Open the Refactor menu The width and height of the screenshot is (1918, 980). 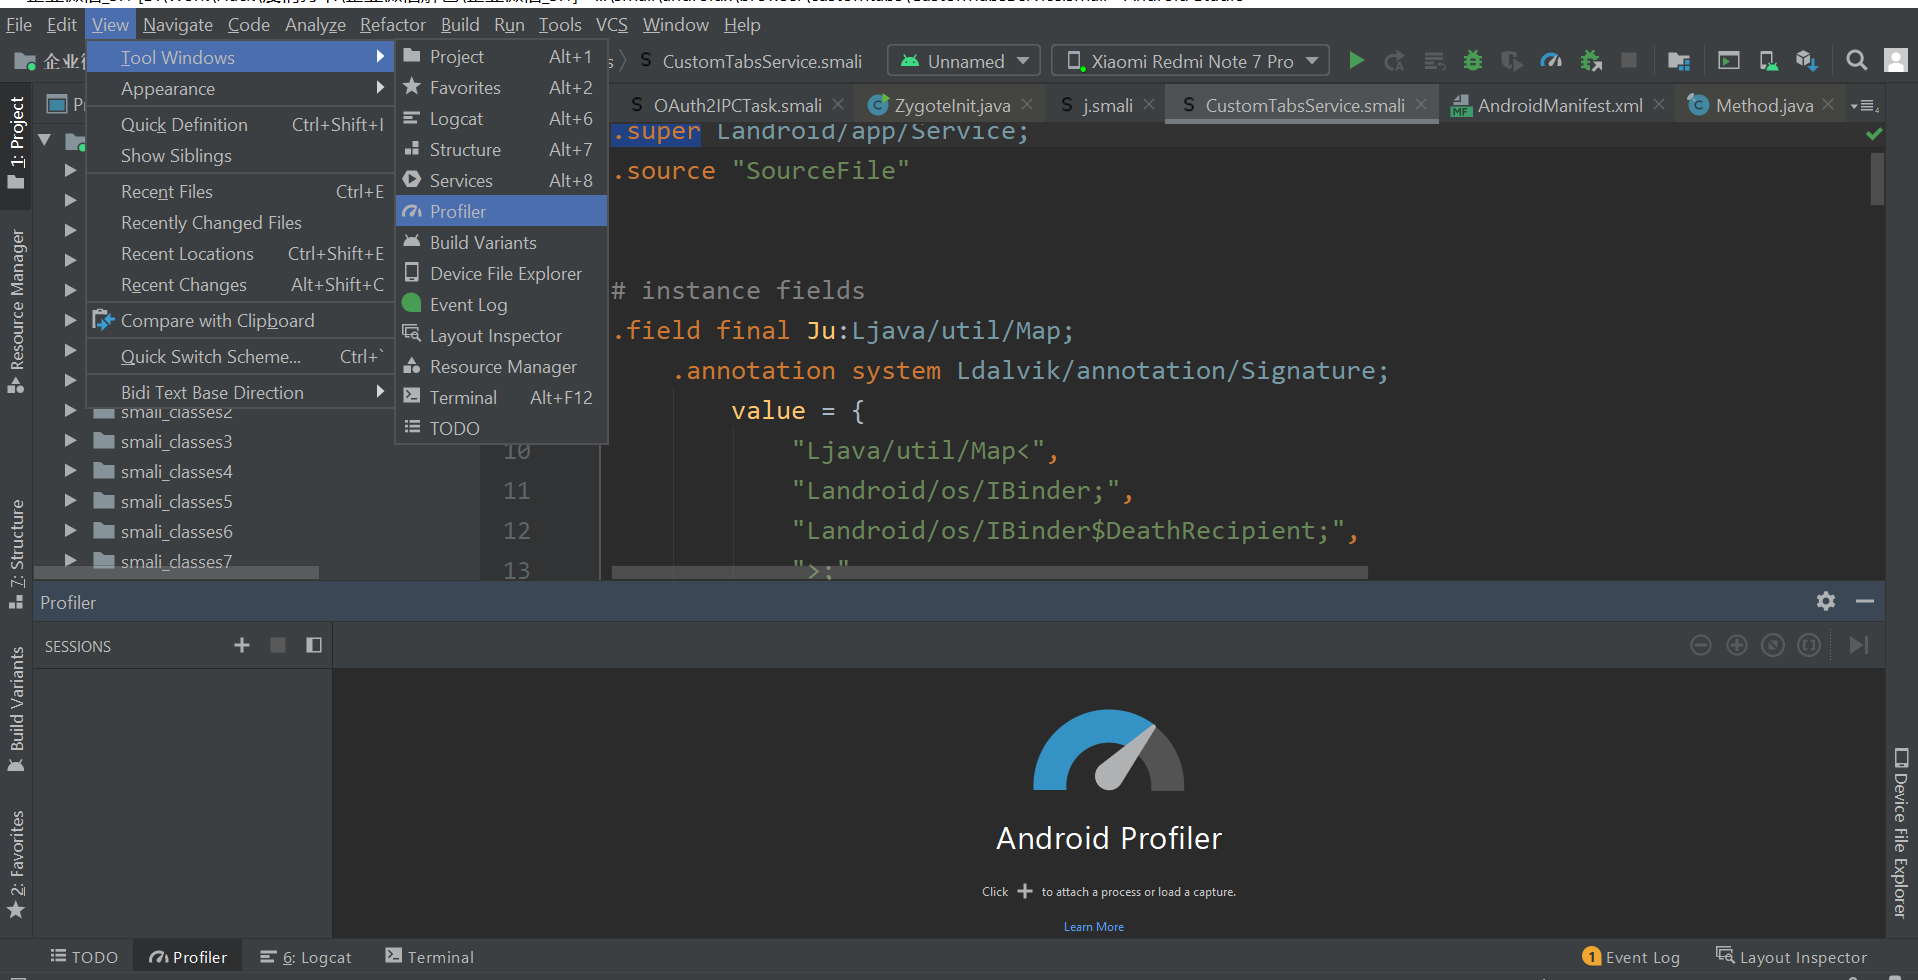[x=392, y=24]
